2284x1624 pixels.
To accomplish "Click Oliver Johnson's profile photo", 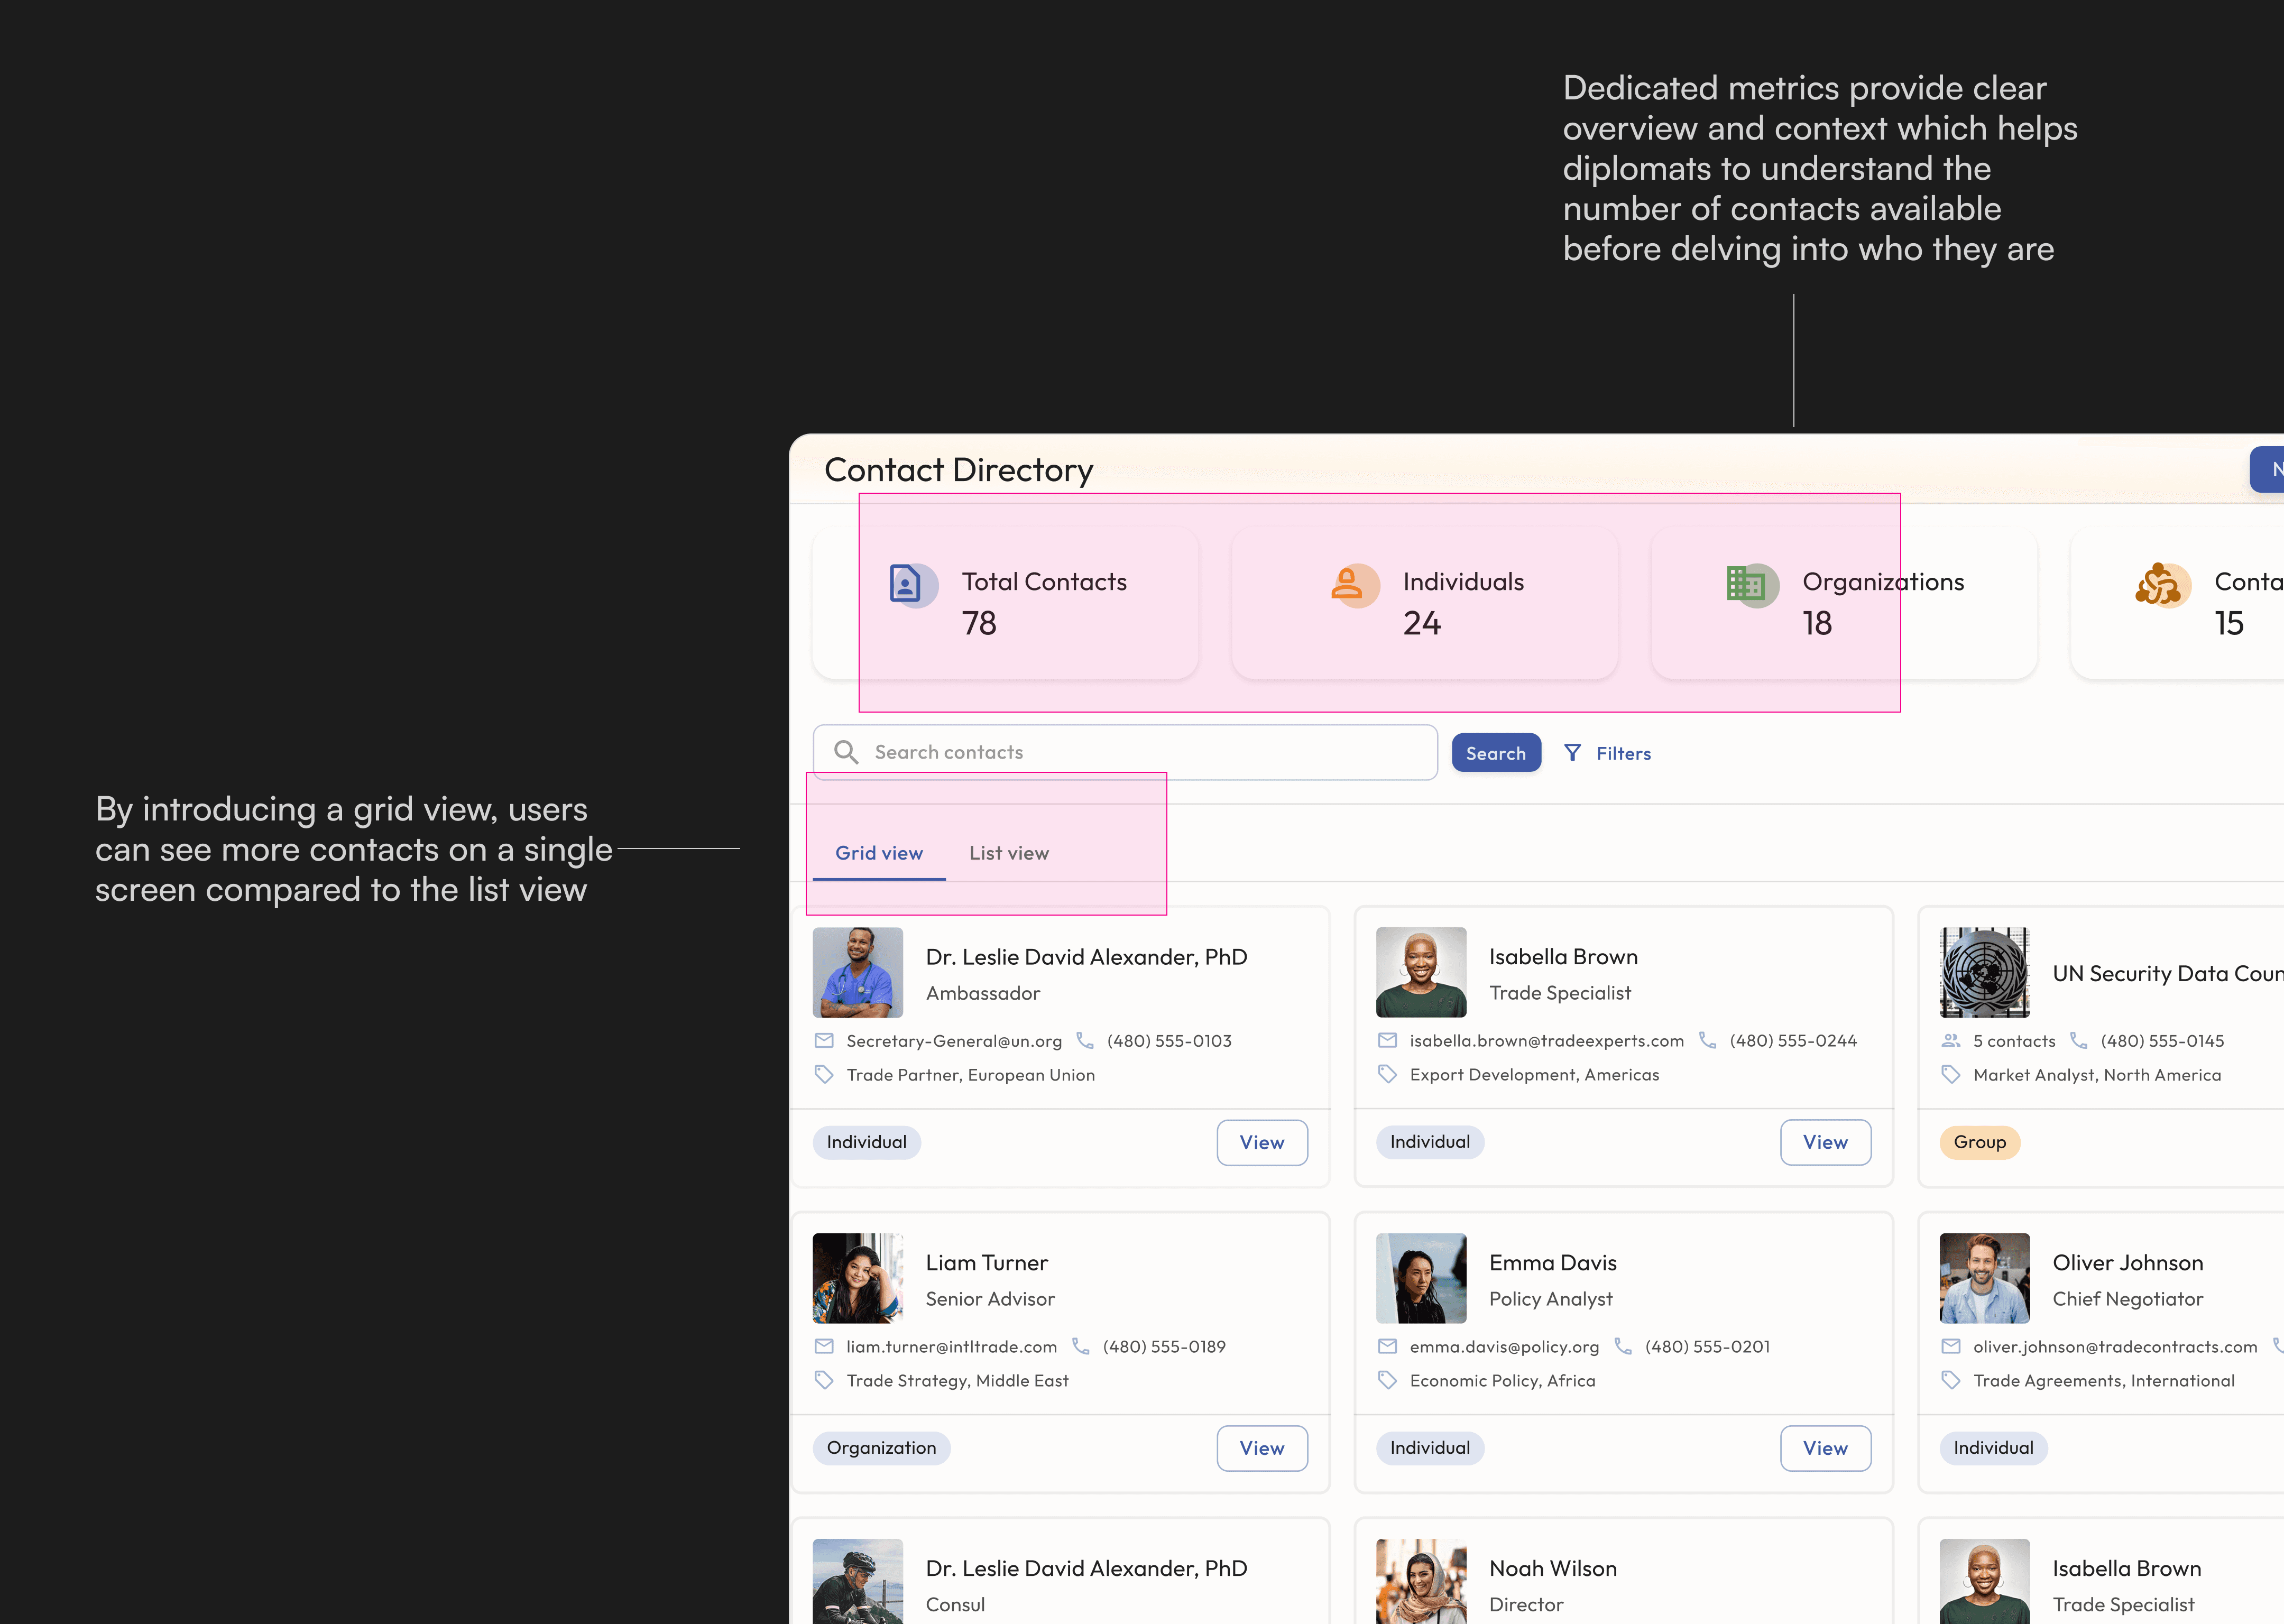I will pos(1984,1278).
